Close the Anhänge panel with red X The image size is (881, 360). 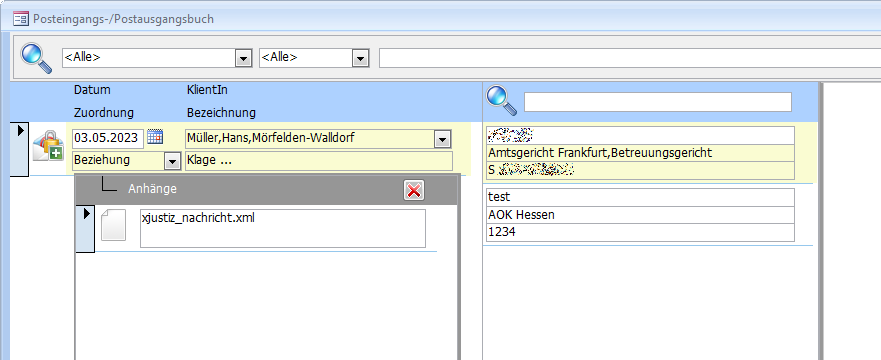(414, 190)
